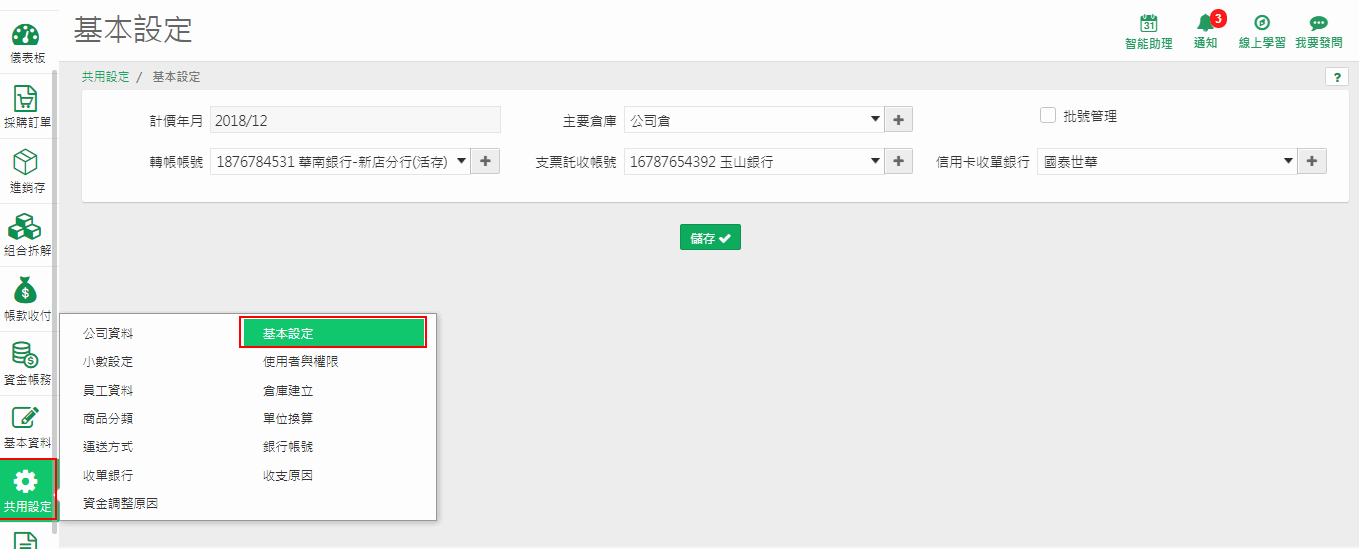The height and width of the screenshot is (549, 1359).
Task: Add a new 支票託收帳號 with plus button
Action: pyautogui.click(x=898, y=161)
